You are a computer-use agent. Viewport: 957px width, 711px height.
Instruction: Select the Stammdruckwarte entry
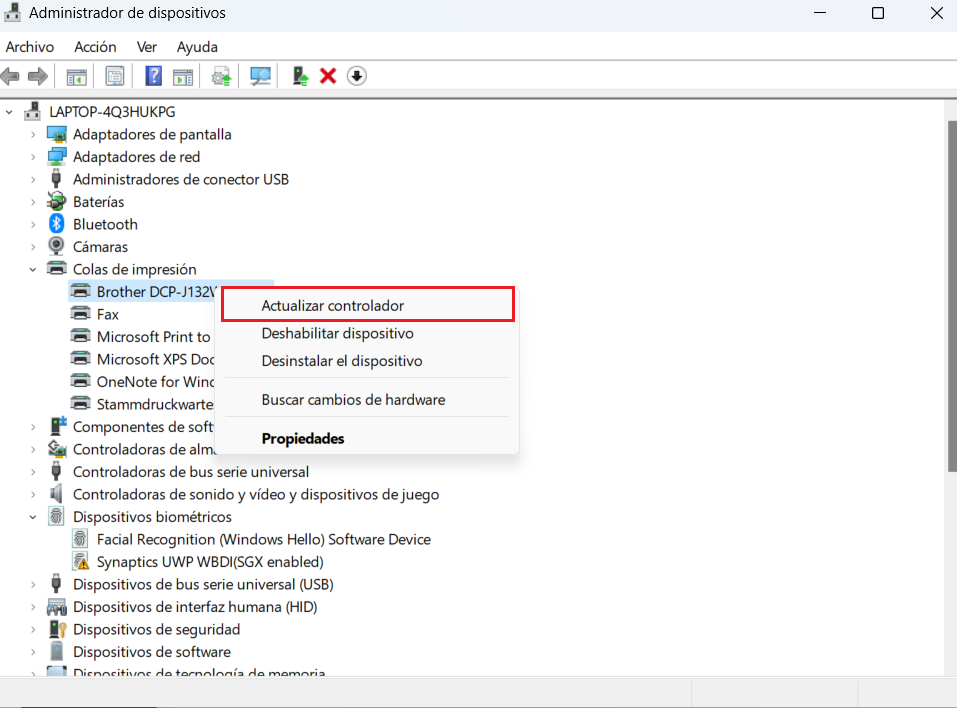[x=155, y=404]
